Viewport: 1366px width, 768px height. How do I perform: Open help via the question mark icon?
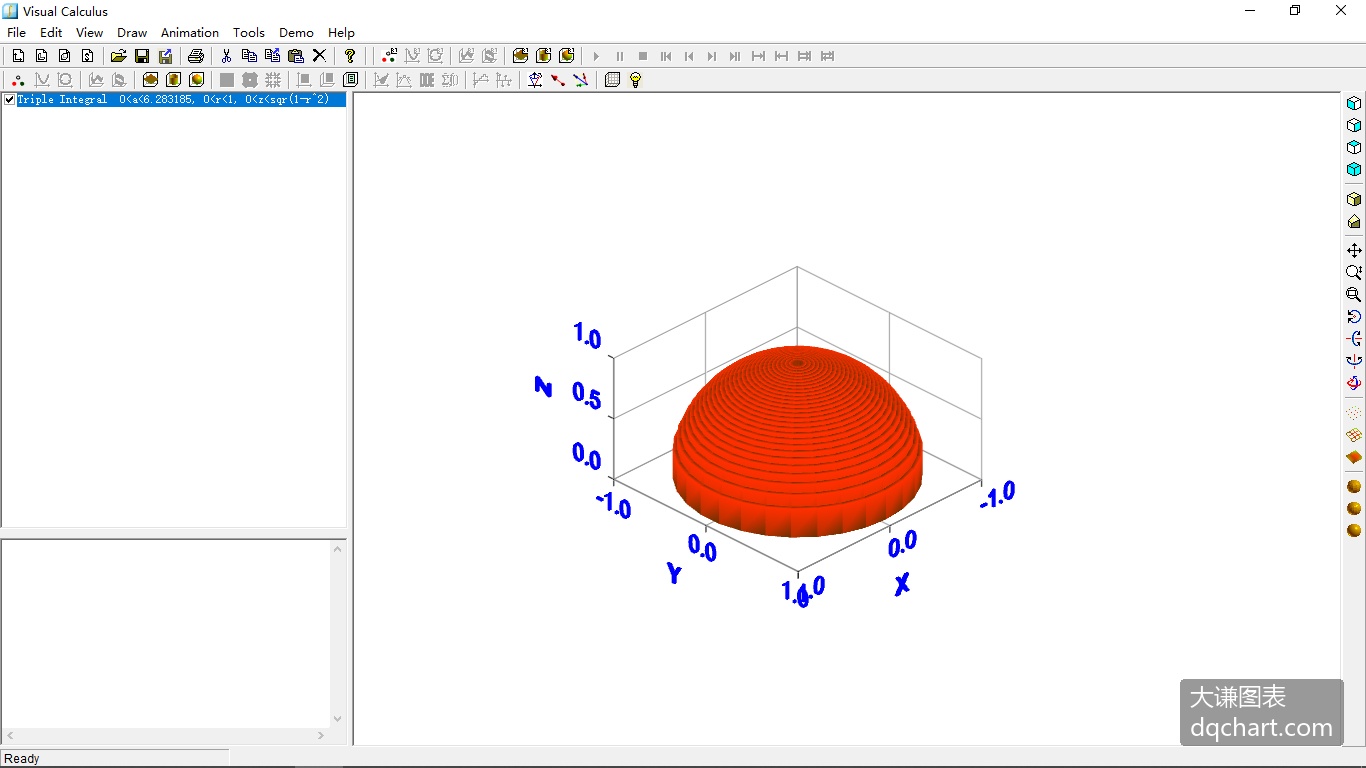350,56
